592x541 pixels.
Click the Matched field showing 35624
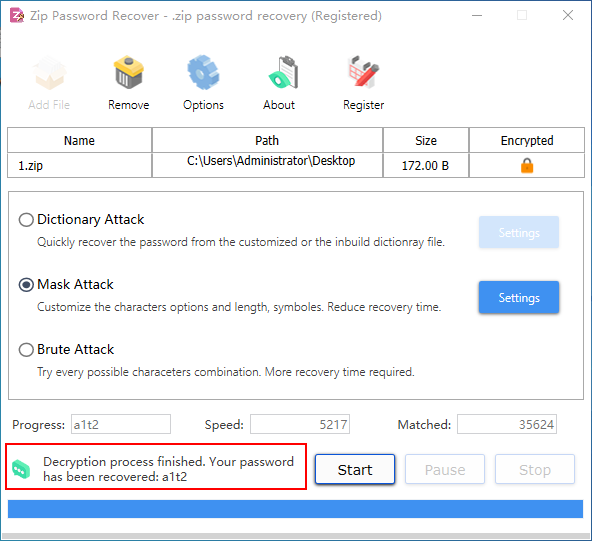point(507,424)
